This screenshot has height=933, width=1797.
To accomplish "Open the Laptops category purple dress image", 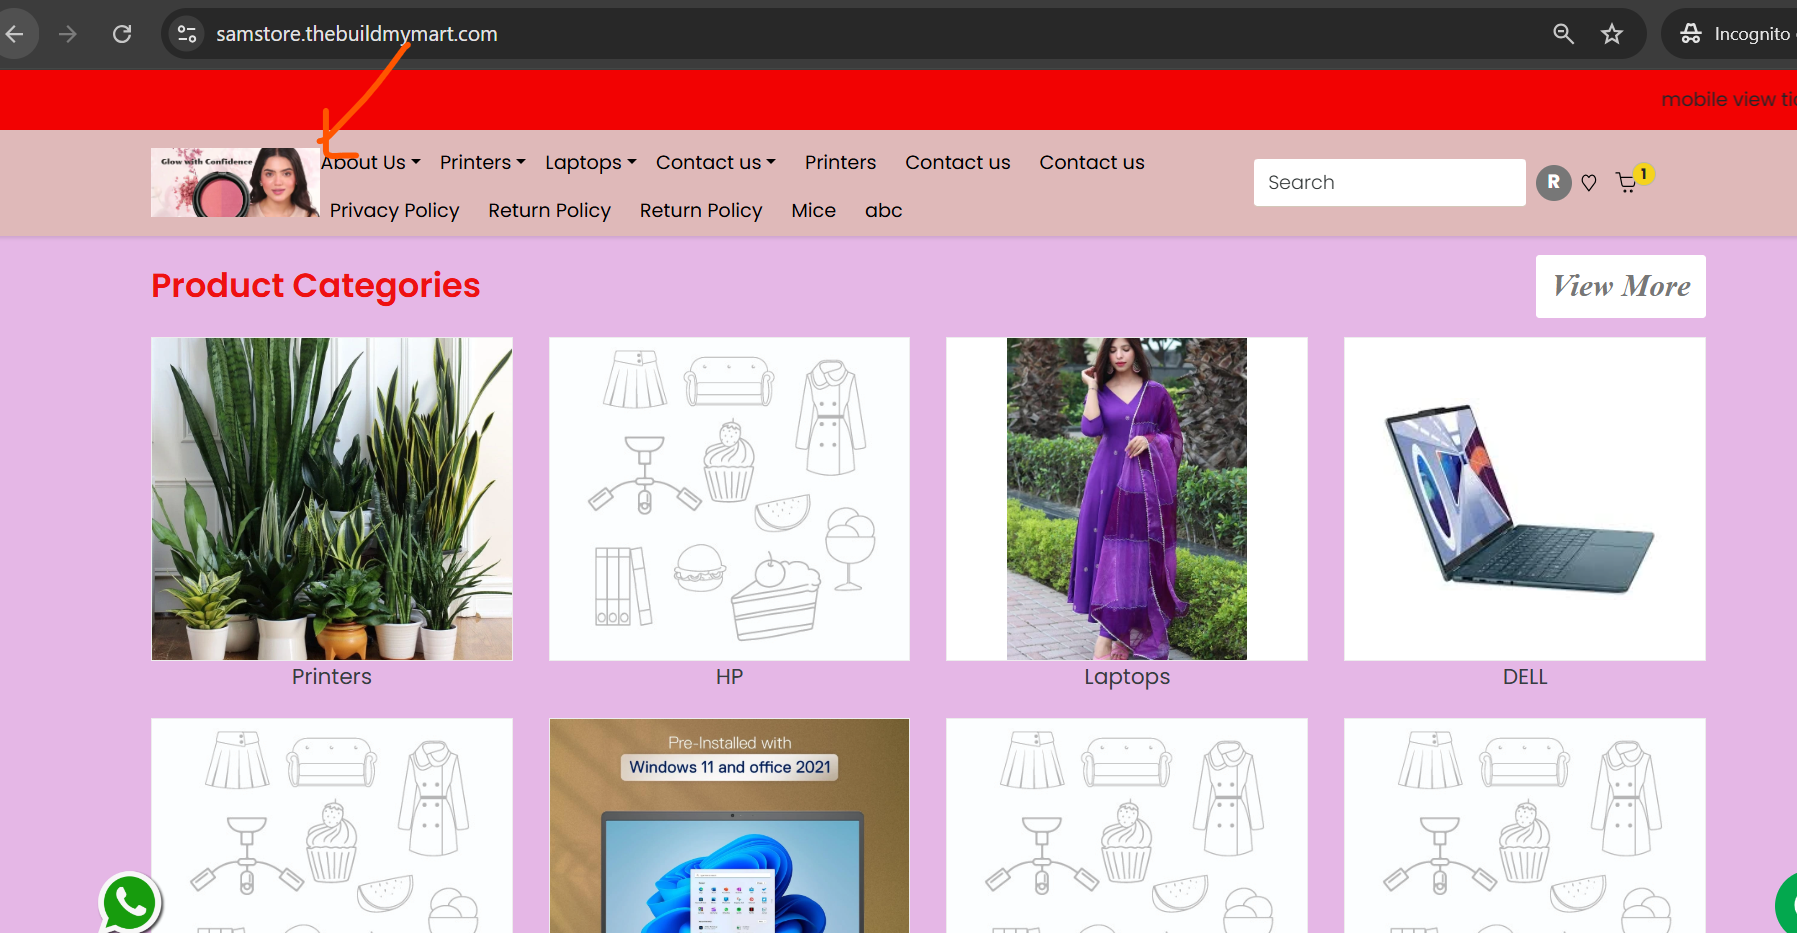I will tap(1127, 499).
